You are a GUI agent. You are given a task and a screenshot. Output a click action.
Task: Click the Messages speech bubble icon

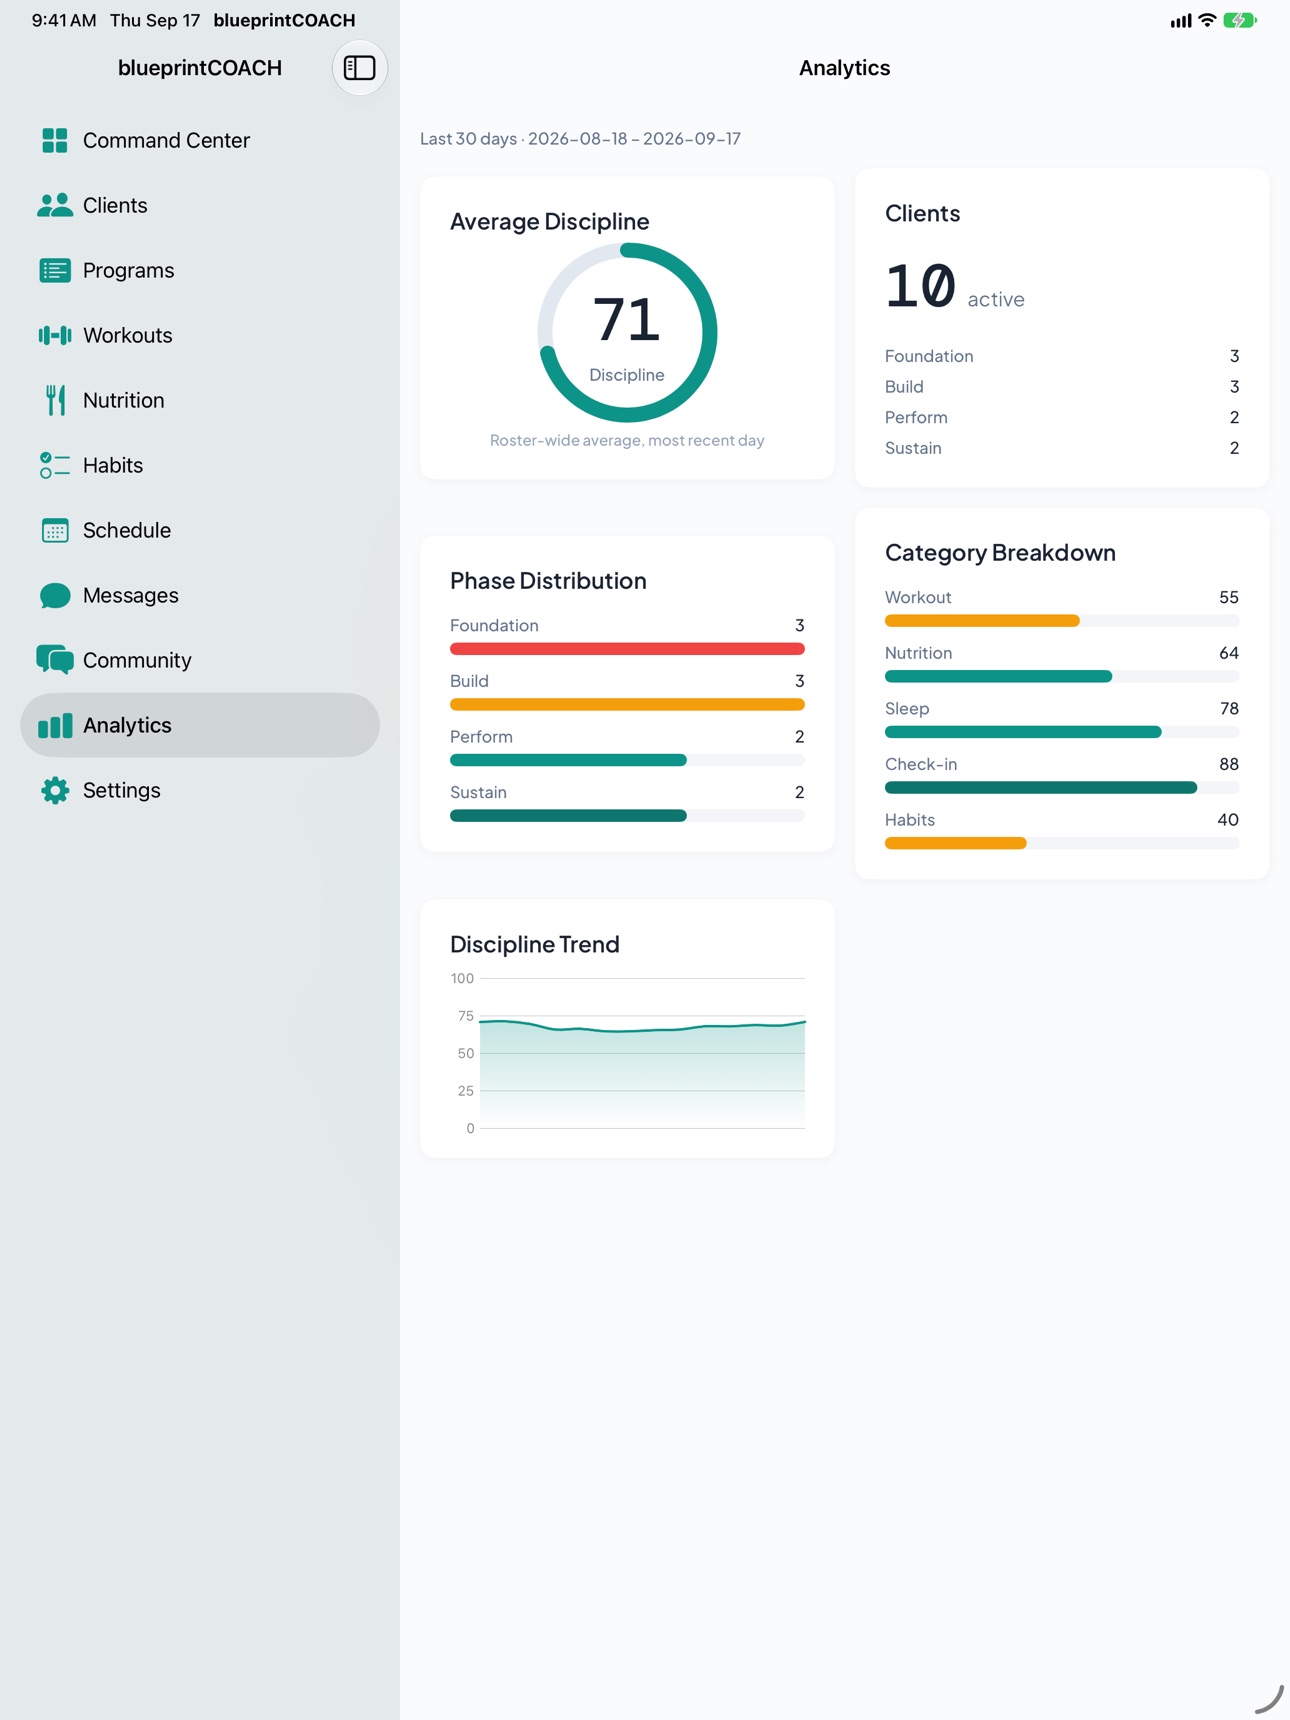[55, 595]
